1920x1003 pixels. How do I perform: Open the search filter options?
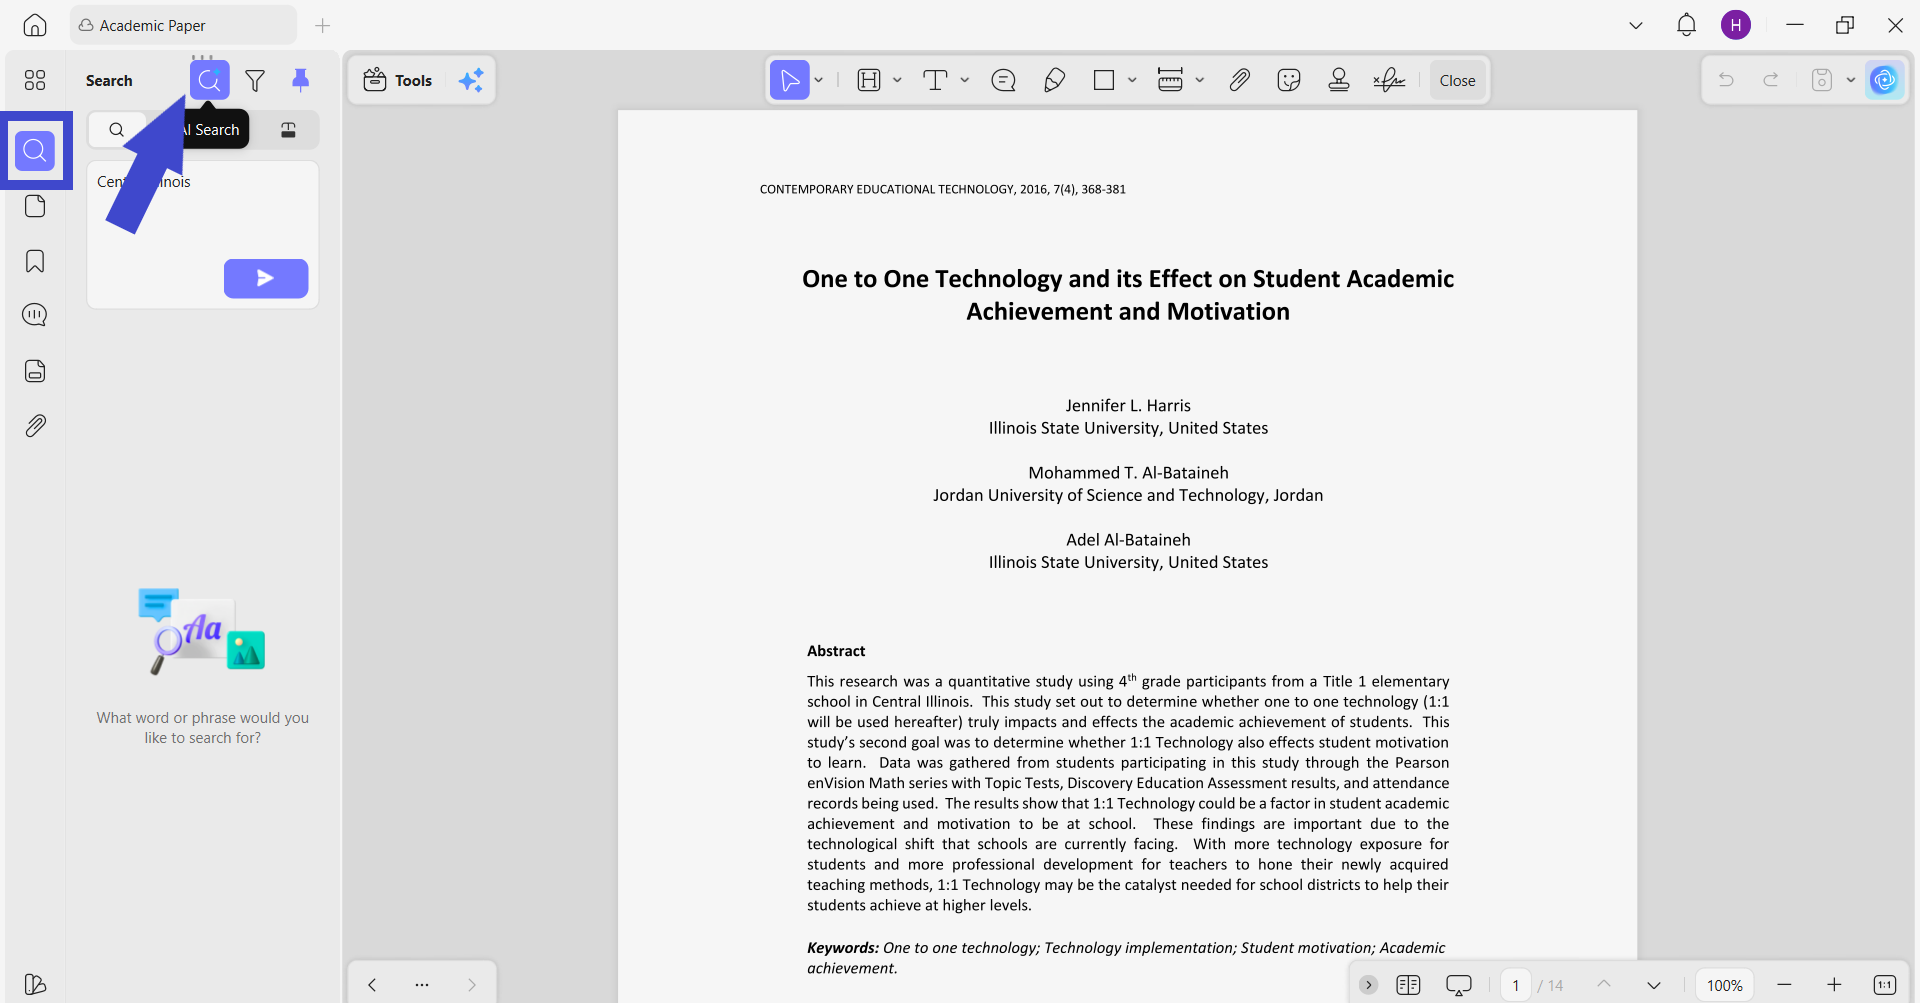[255, 80]
